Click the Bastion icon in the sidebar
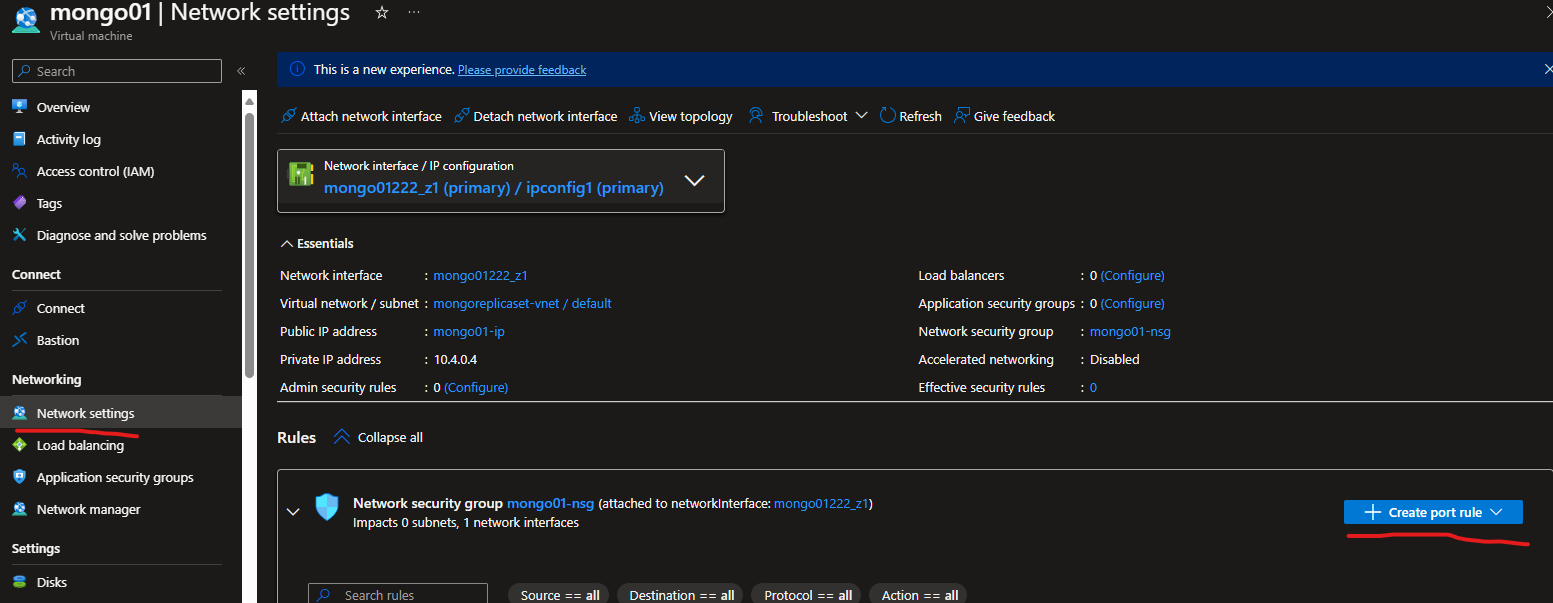This screenshot has width=1553, height=603. point(19,340)
